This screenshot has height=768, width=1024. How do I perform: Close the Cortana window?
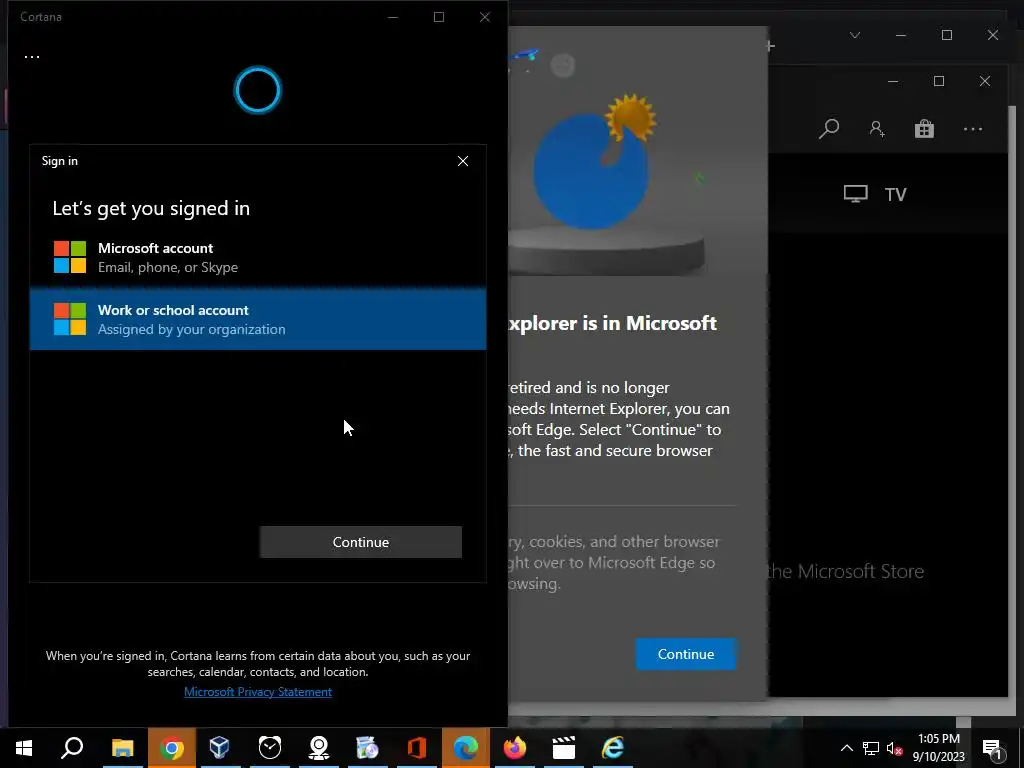[x=485, y=17]
